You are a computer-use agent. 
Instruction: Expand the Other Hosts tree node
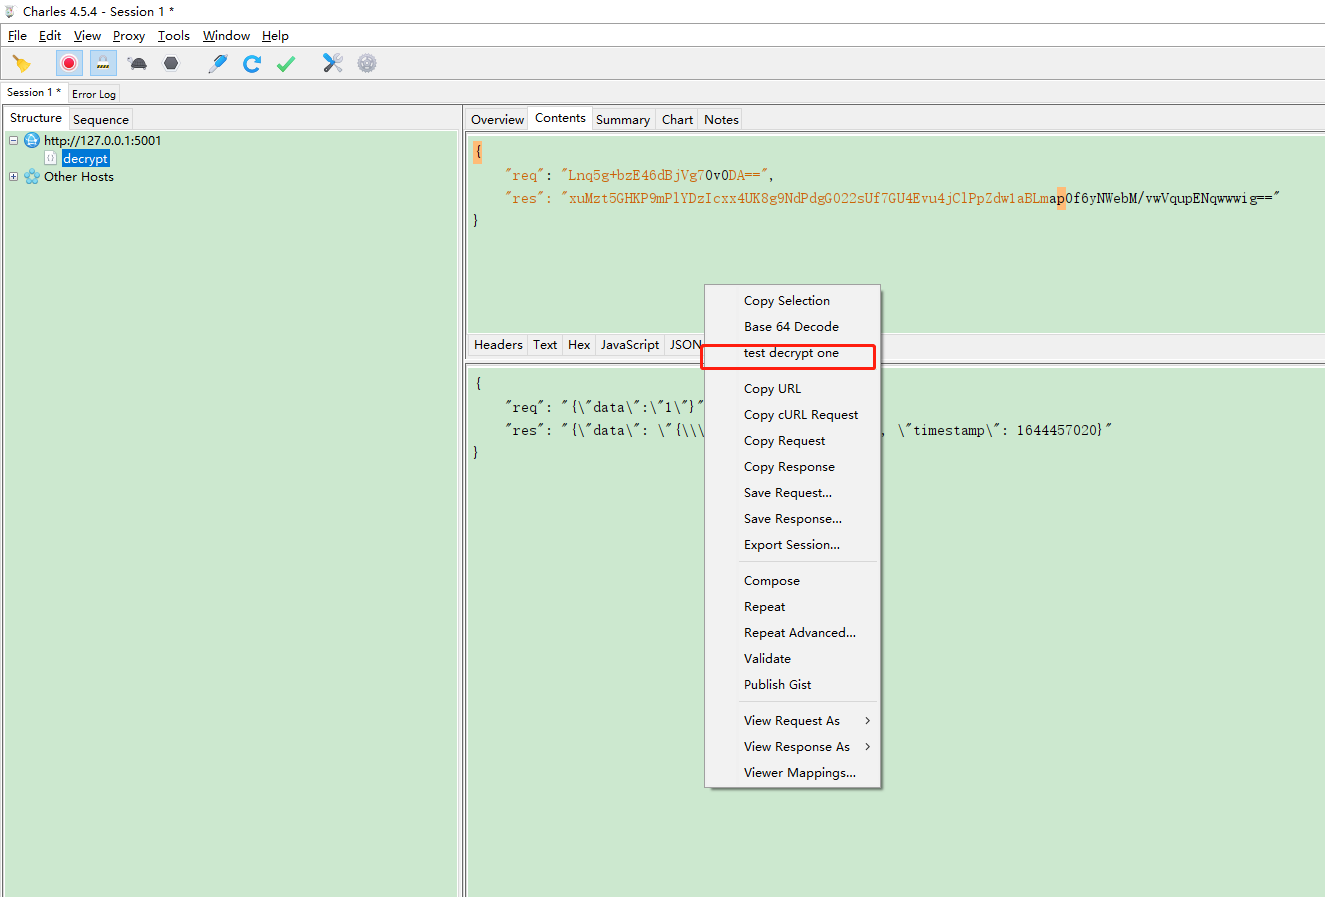[x=14, y=177]
